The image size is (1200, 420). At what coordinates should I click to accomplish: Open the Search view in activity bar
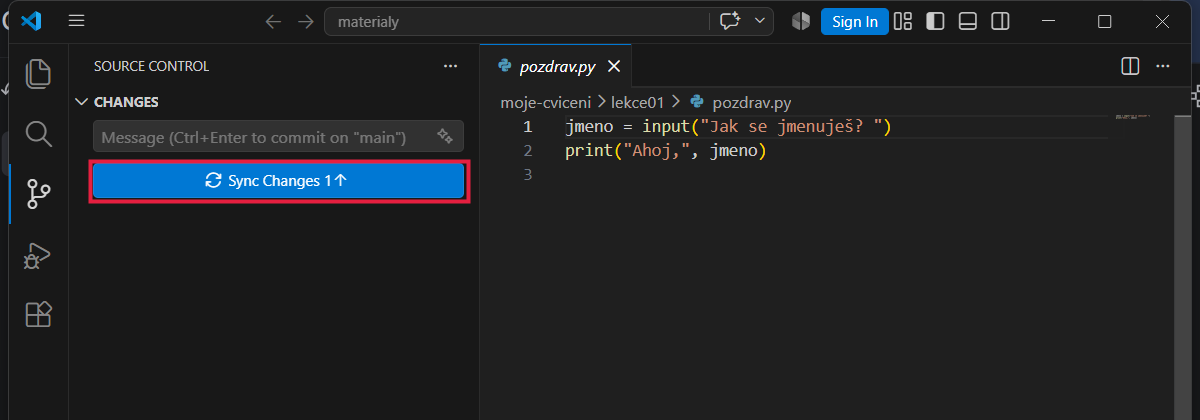(38, 134)
